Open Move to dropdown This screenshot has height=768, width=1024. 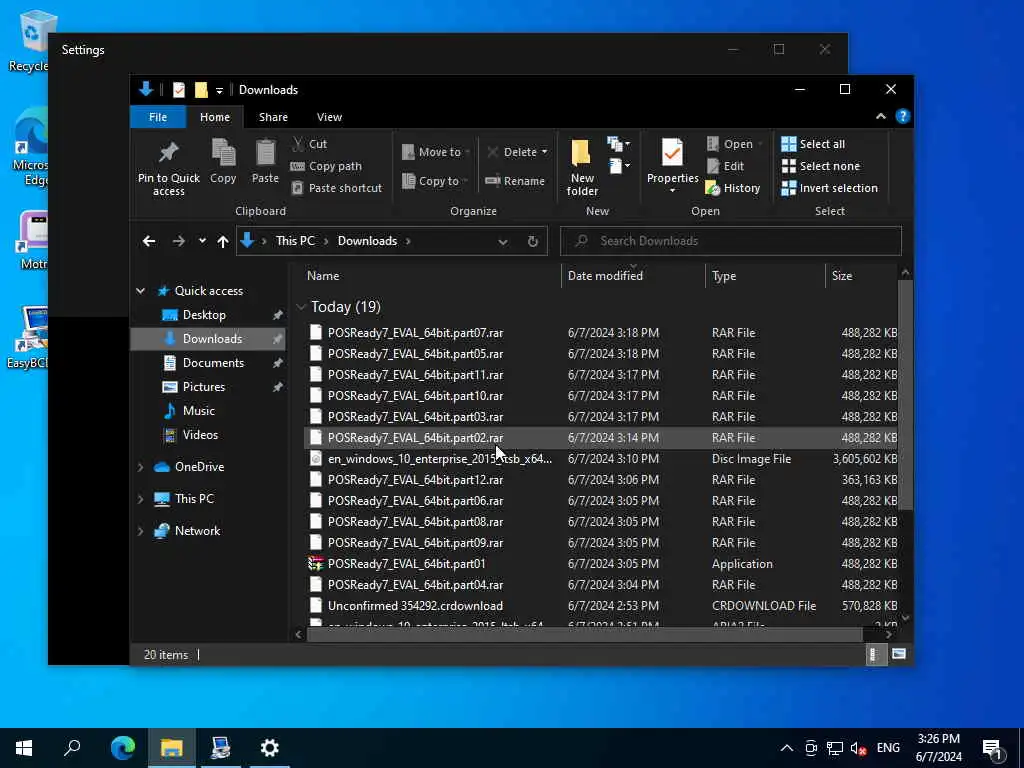pyautogui.click(x=436, y=152)
